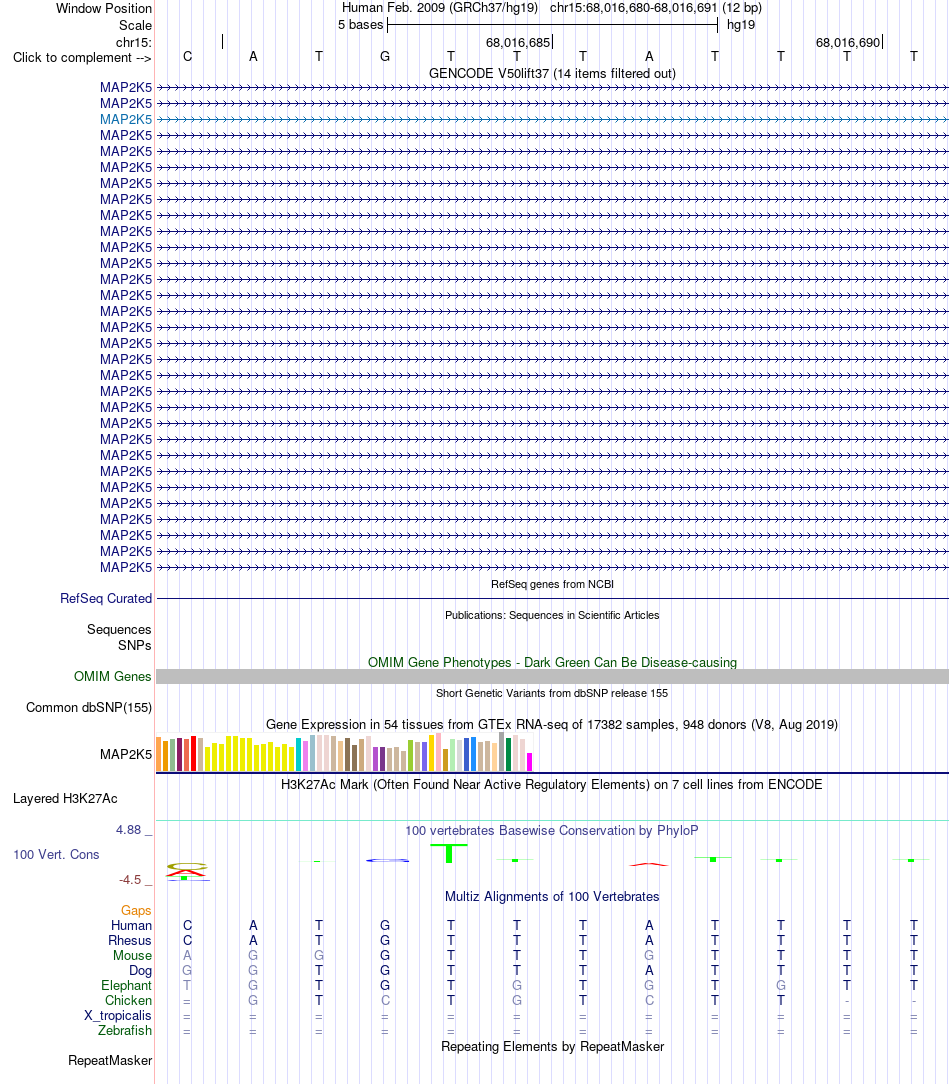Click the 100 Vert. Cons track label
950x1084 pixels.
click(x=56, y=855)
